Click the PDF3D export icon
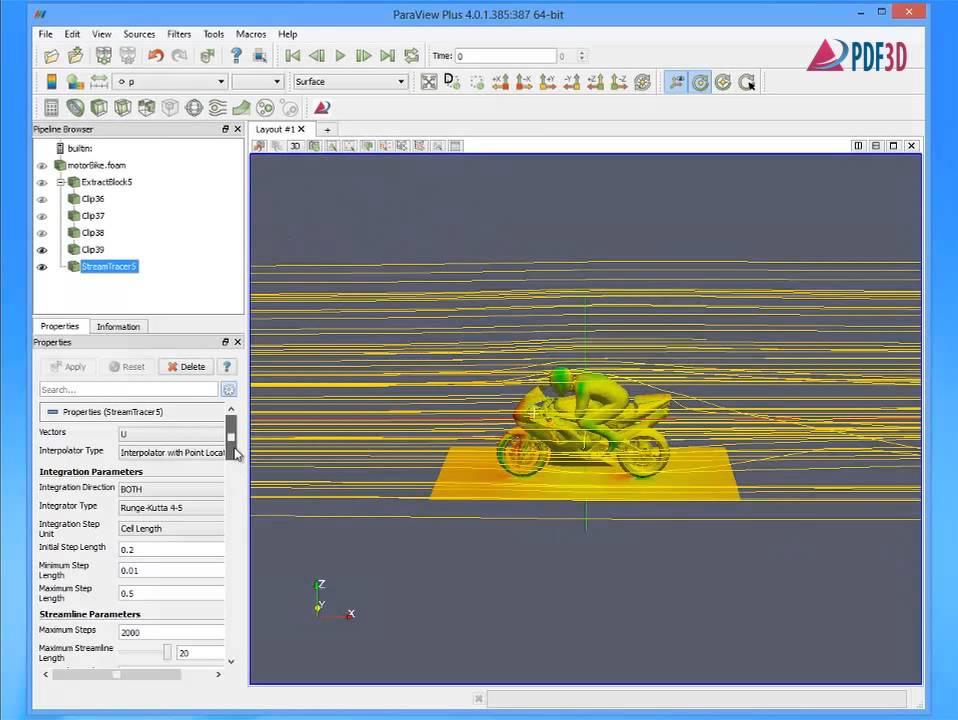This screenshot has height=720, width=958. pos(322,108)
